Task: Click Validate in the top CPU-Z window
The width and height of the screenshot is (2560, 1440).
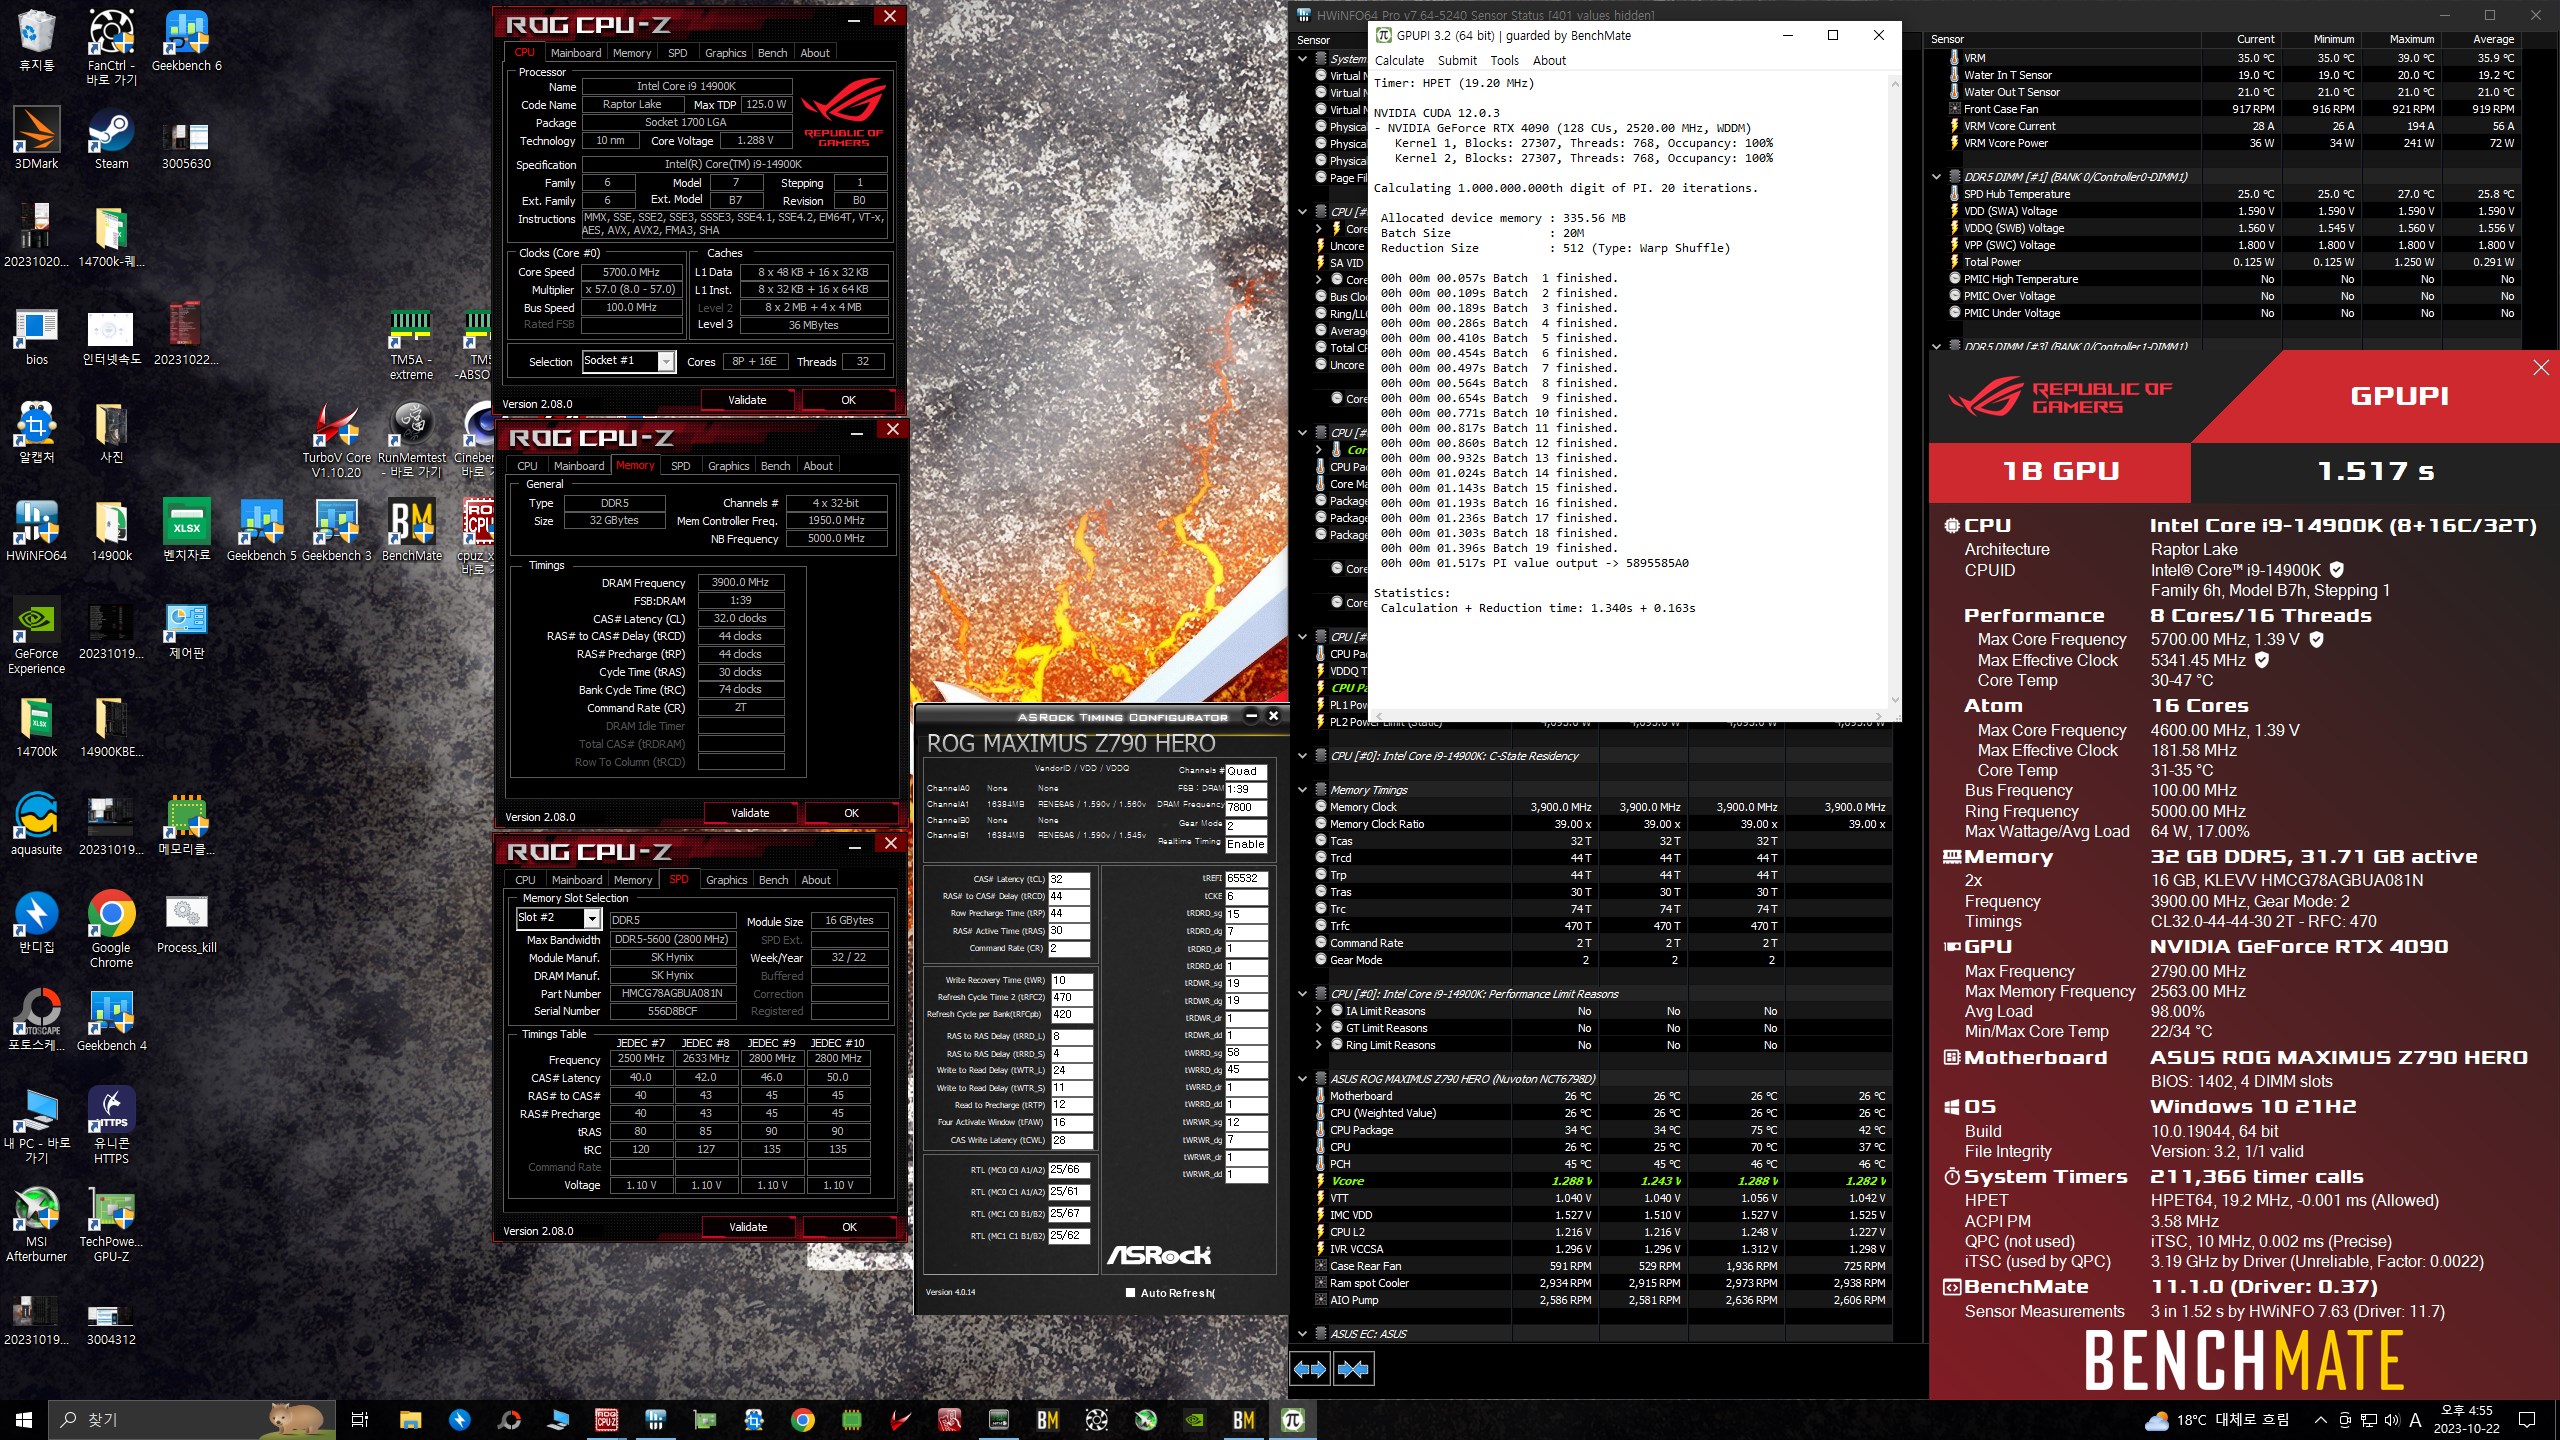Action: point(747,400)
